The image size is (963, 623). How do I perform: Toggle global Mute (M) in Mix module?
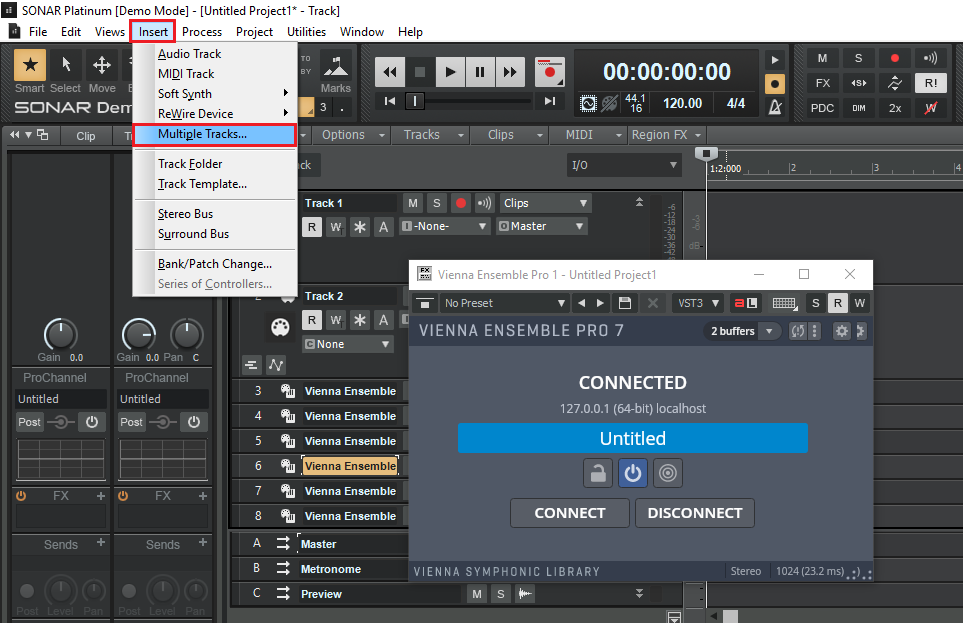tap(822, 58)
